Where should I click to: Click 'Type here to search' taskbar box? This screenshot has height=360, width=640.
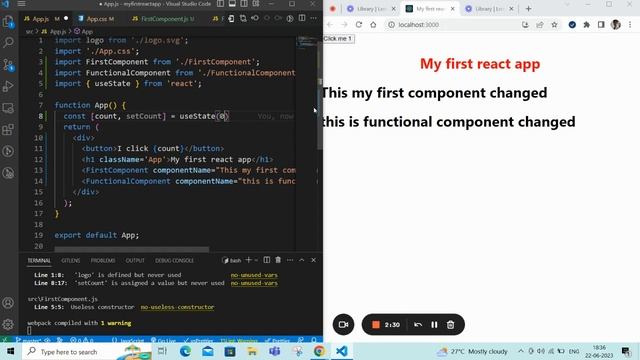coord(86,351)
